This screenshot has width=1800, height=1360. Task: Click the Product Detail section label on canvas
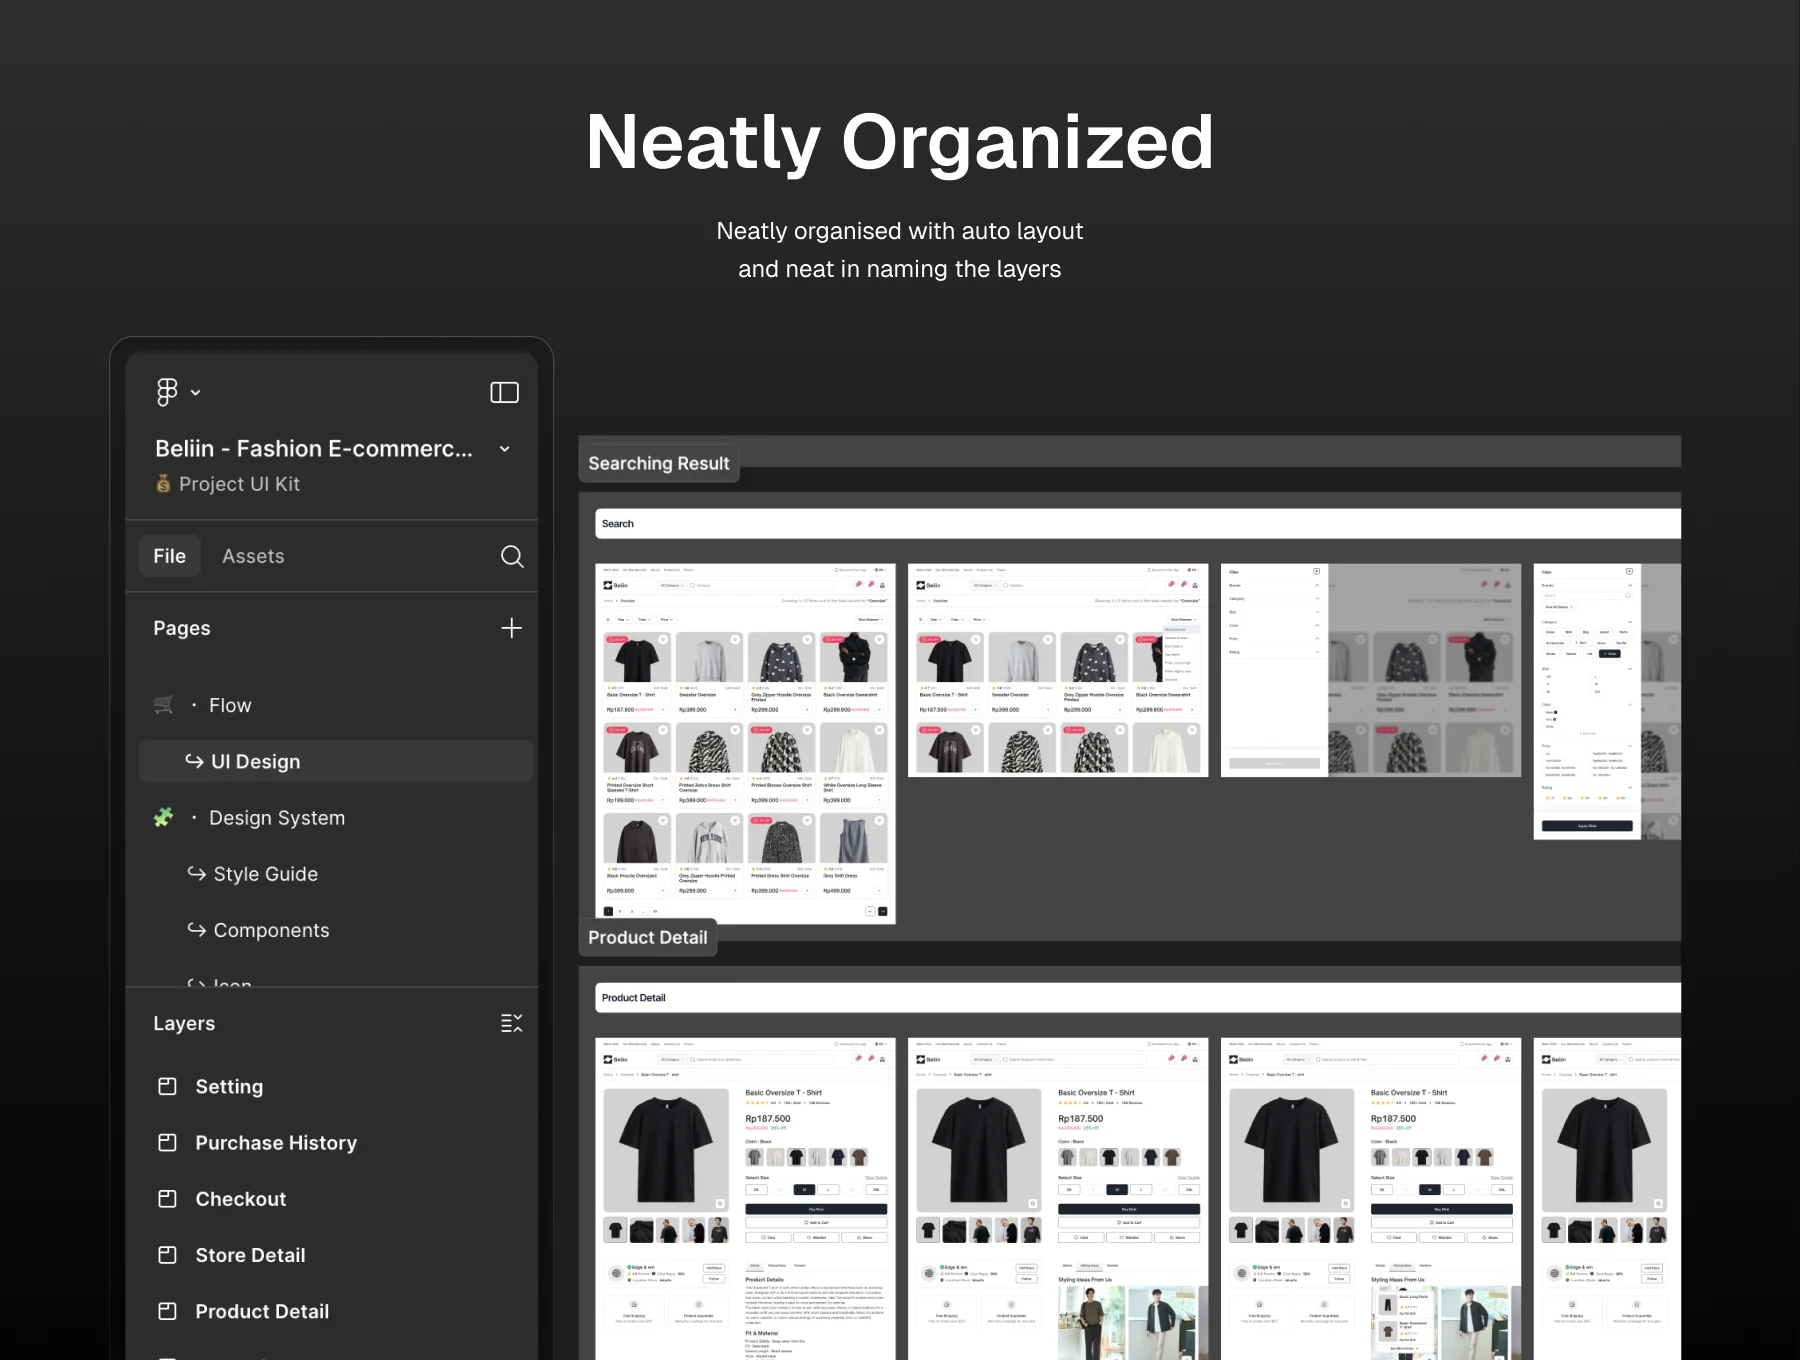(x=648, y=937)
